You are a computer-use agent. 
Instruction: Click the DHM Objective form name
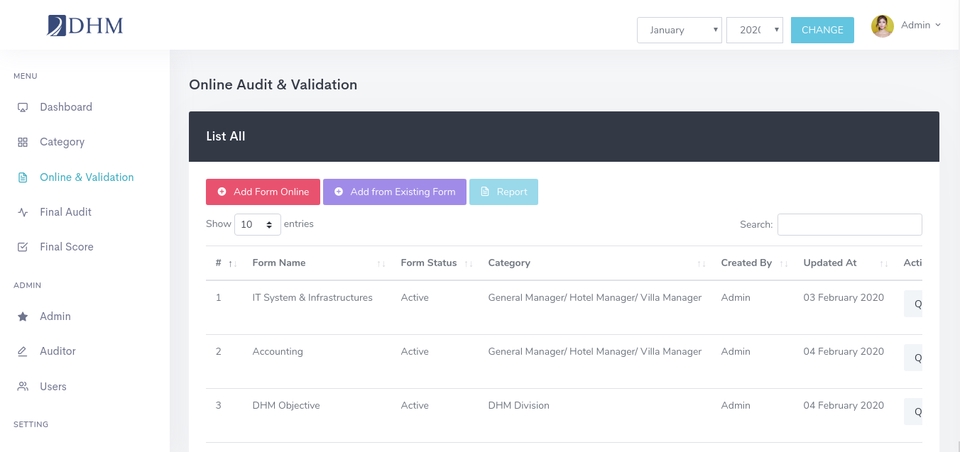(x=286, y=405)
